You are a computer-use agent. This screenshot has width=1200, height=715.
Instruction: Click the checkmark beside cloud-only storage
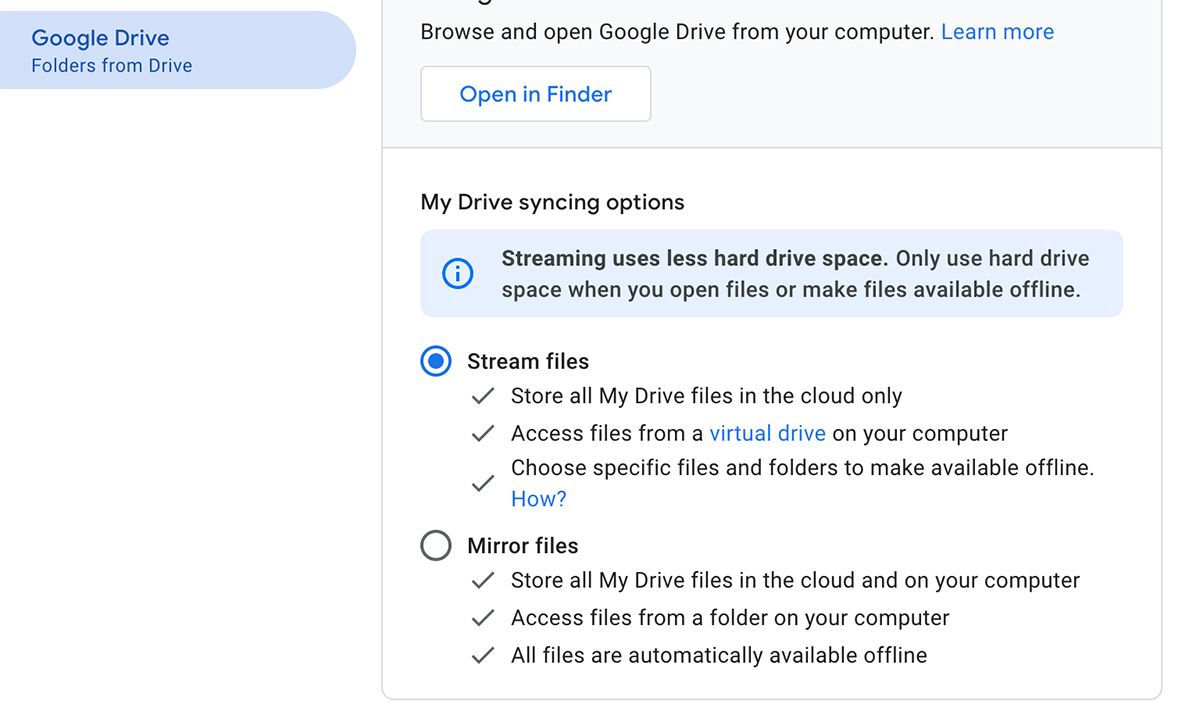482,396
